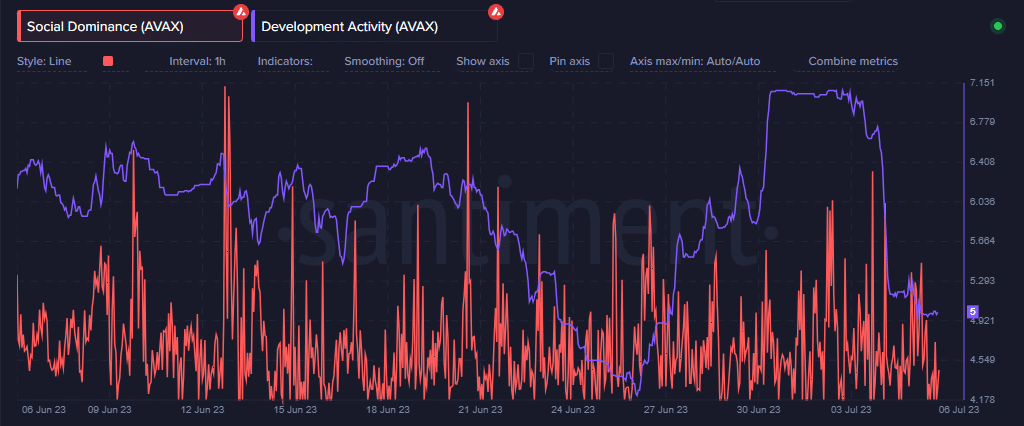Screen dimensions: 1024x426
Task: Click the 06 Jun 23 date label
Action: [45, 410]
